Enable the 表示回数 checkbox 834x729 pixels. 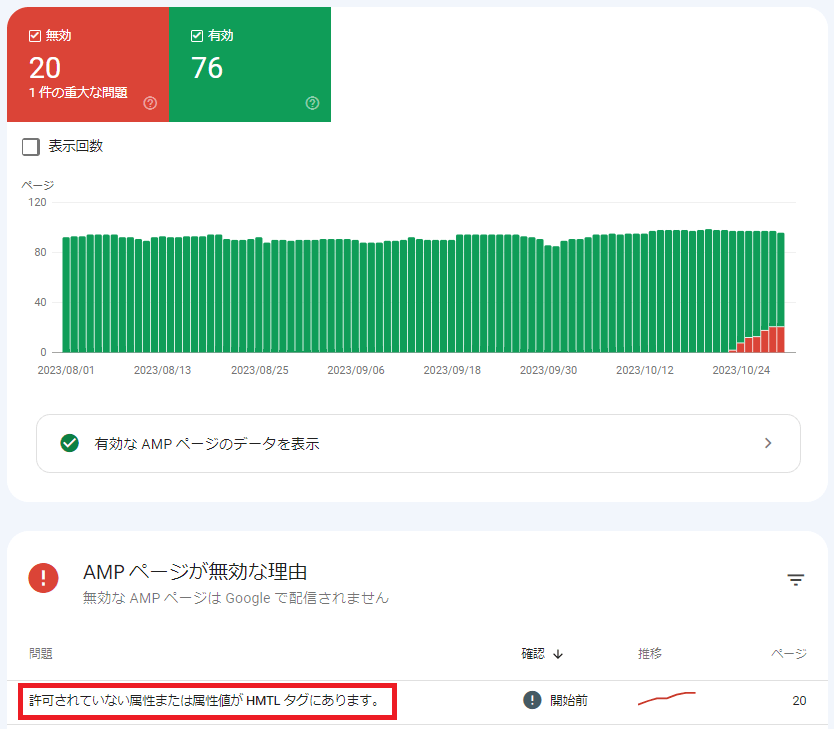click(x=31, y=147)
